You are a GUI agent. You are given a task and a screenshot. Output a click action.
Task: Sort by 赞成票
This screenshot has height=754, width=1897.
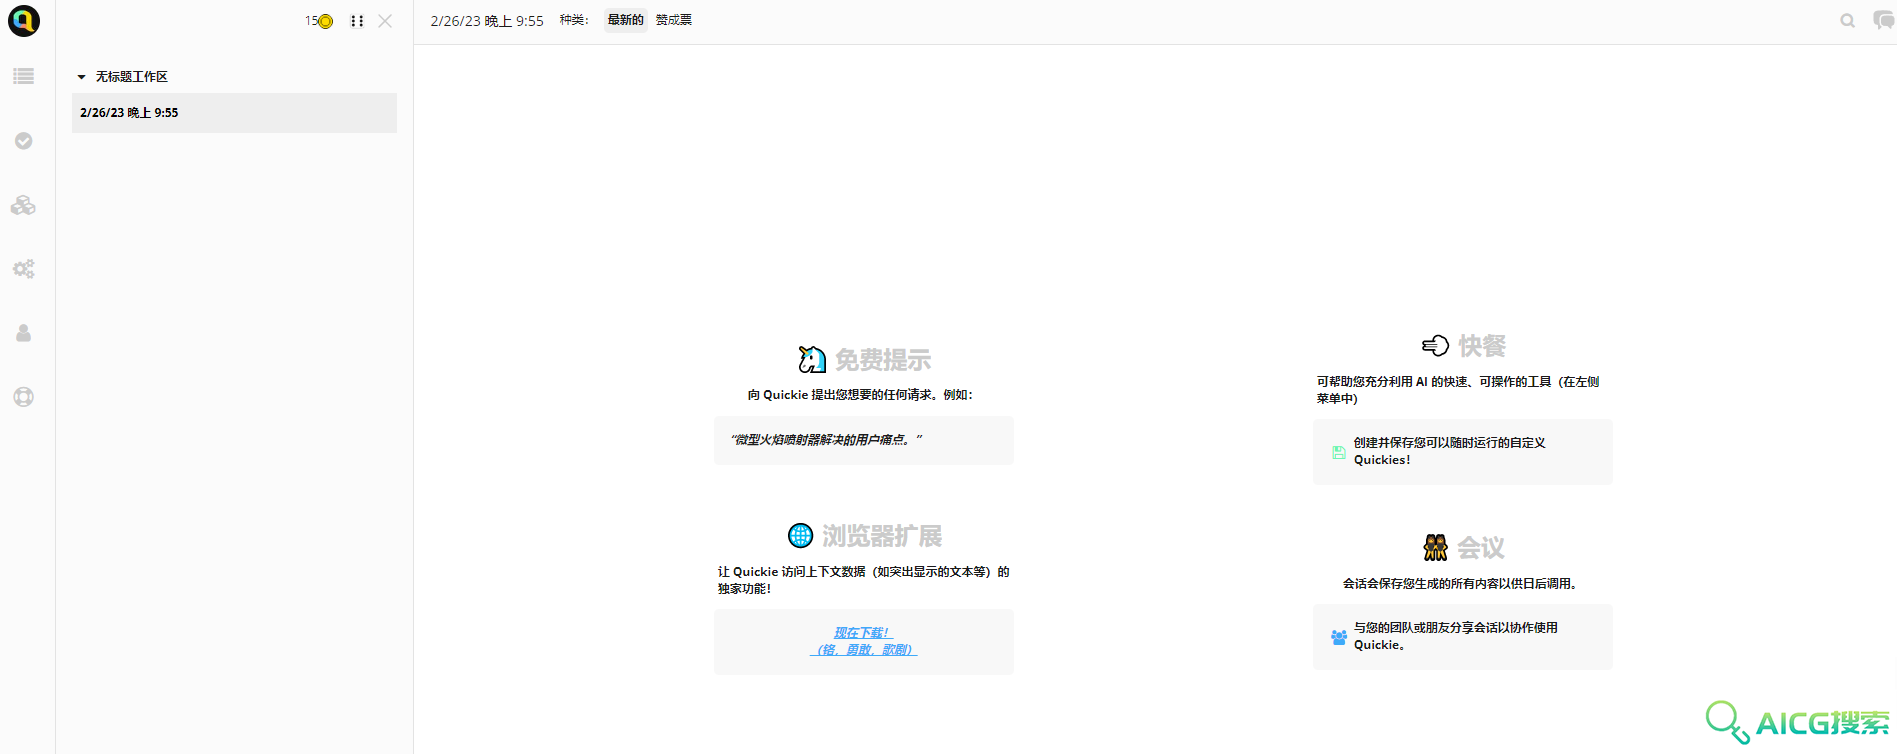[674, 20]
